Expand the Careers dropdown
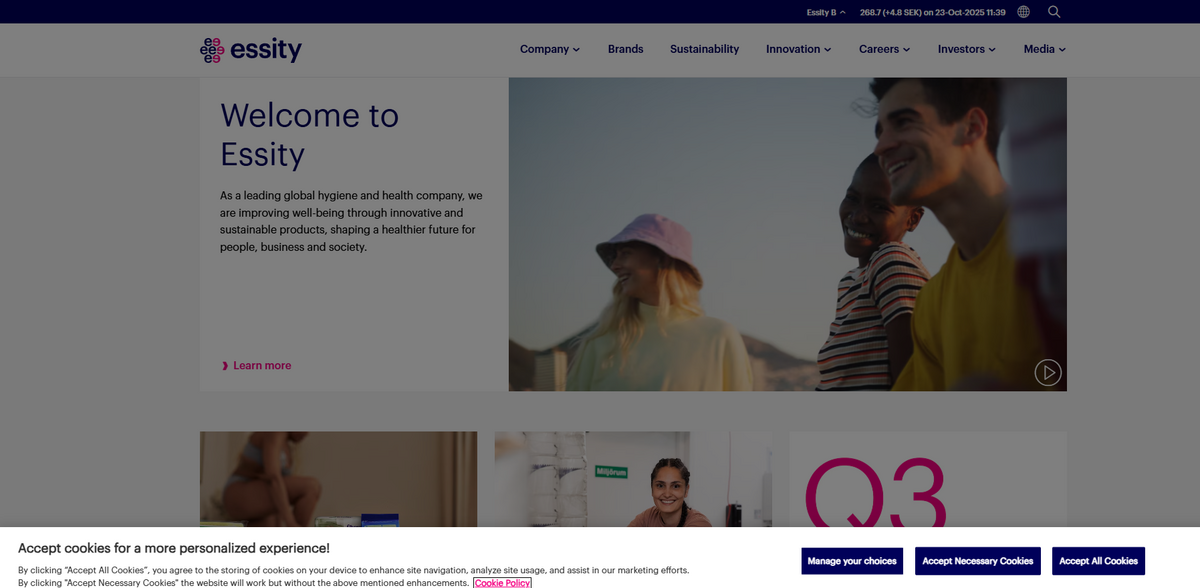Image resolution: width=1200 pixels, height=588 pixels. (x=885, y=49)
